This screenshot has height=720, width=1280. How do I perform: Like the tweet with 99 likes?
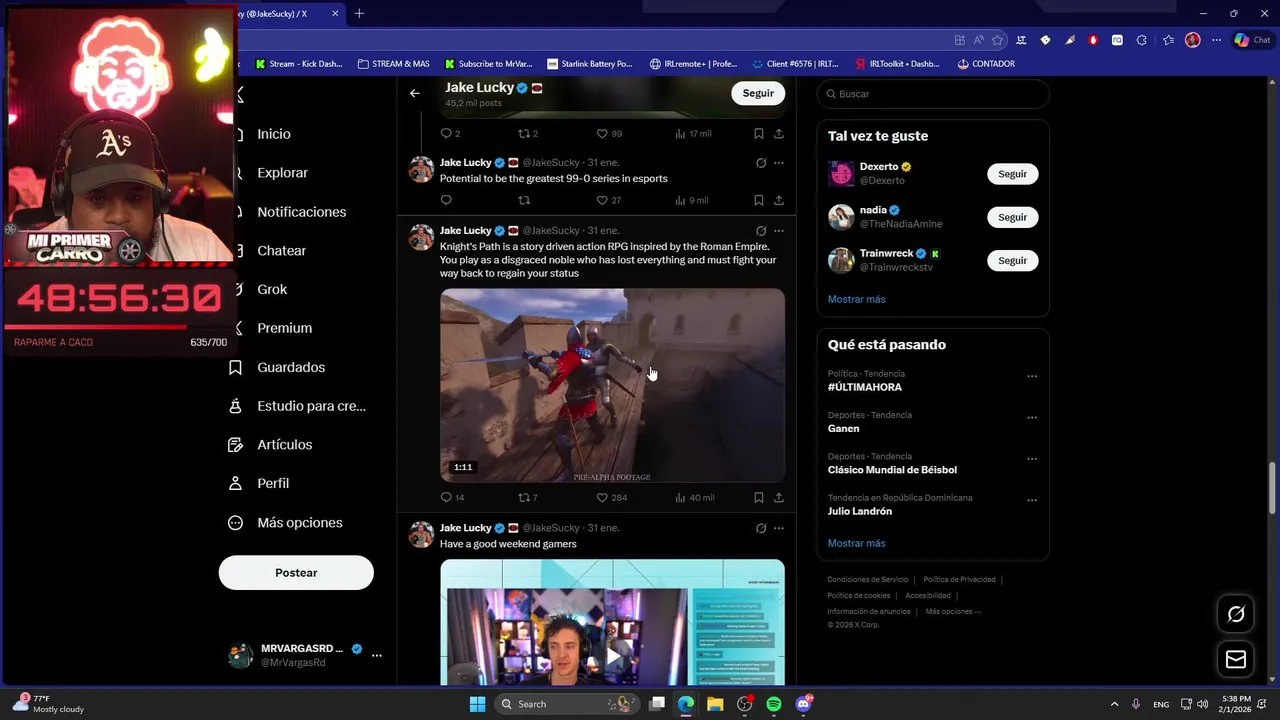tap(608, 133)
